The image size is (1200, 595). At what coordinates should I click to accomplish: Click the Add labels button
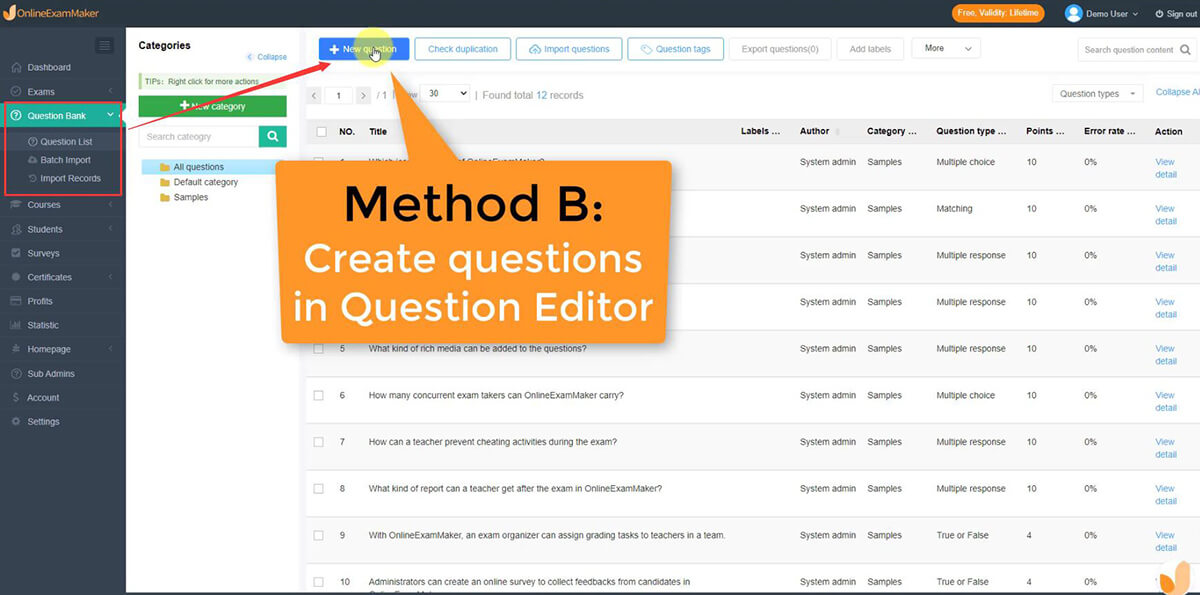[x=871, y=49]
